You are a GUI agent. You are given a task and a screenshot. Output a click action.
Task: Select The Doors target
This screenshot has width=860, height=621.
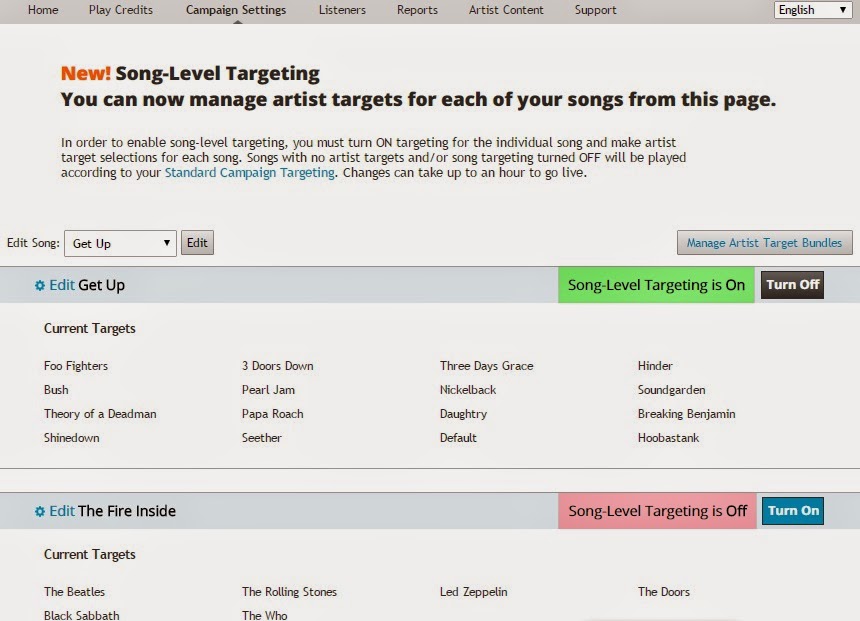point(664,592)
